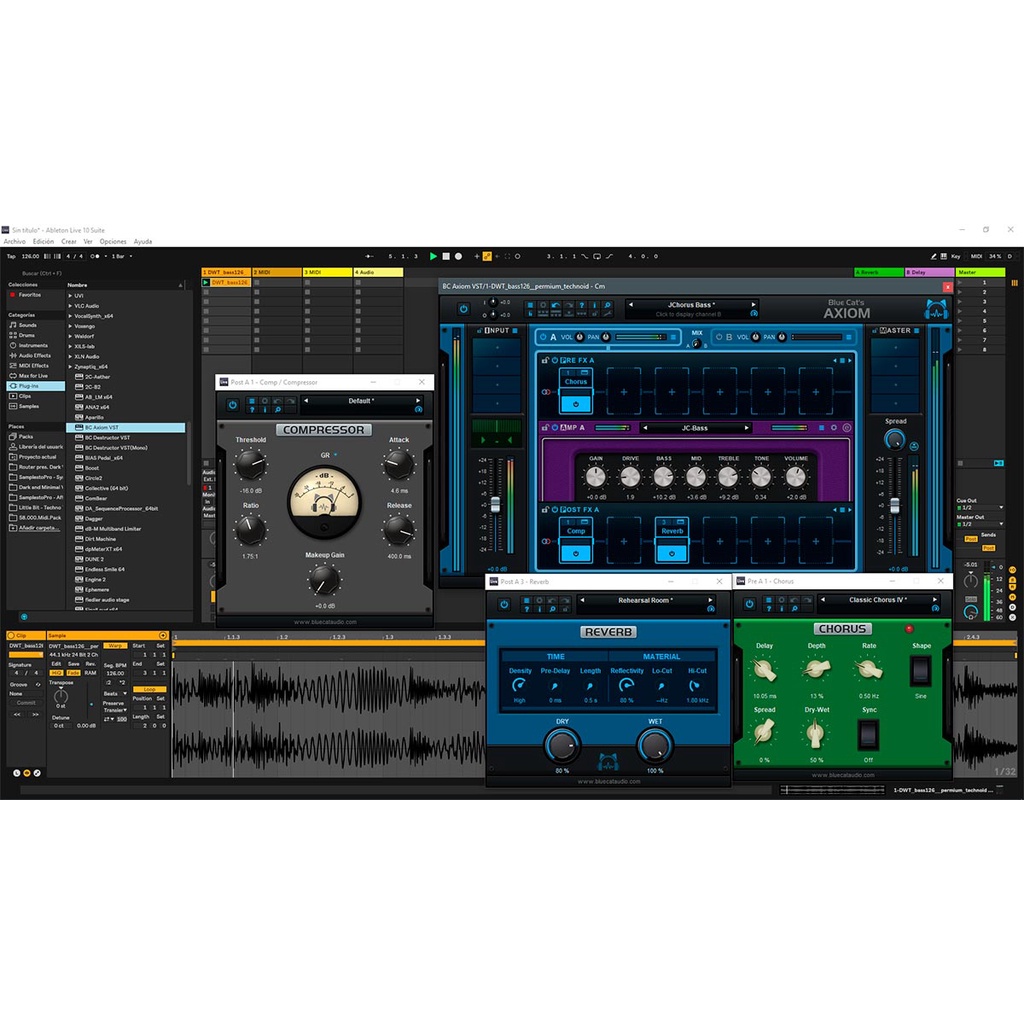This screenshot has width=1024, height=1024.
Task: Expand the VLC Audio folder
Action: (x=70, y=306)
